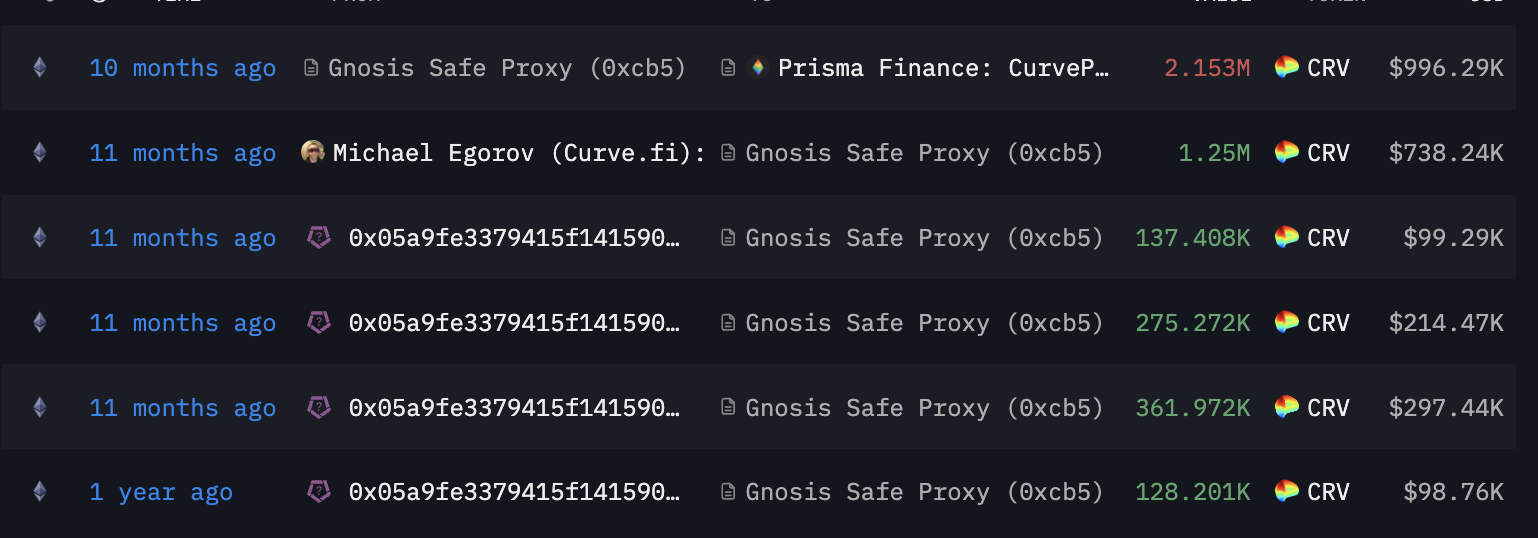This screenshot has height=538, width=1538.
Task: Open the '1 year ago' transaction link
Action: pyautogui.click(x=161, y=492)
